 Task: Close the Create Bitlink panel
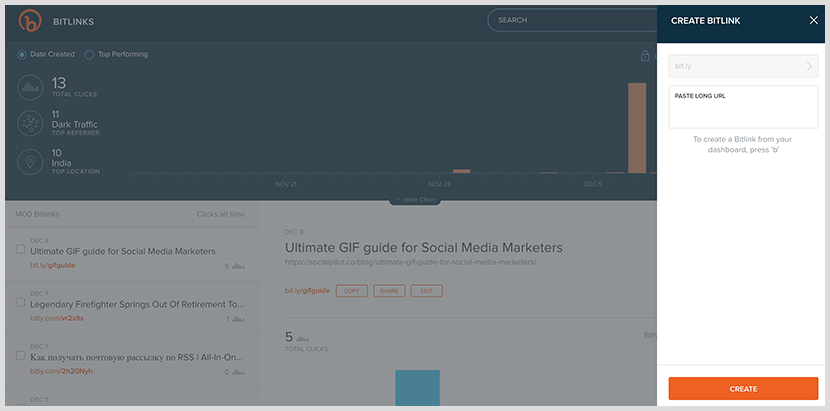point(812,20)
